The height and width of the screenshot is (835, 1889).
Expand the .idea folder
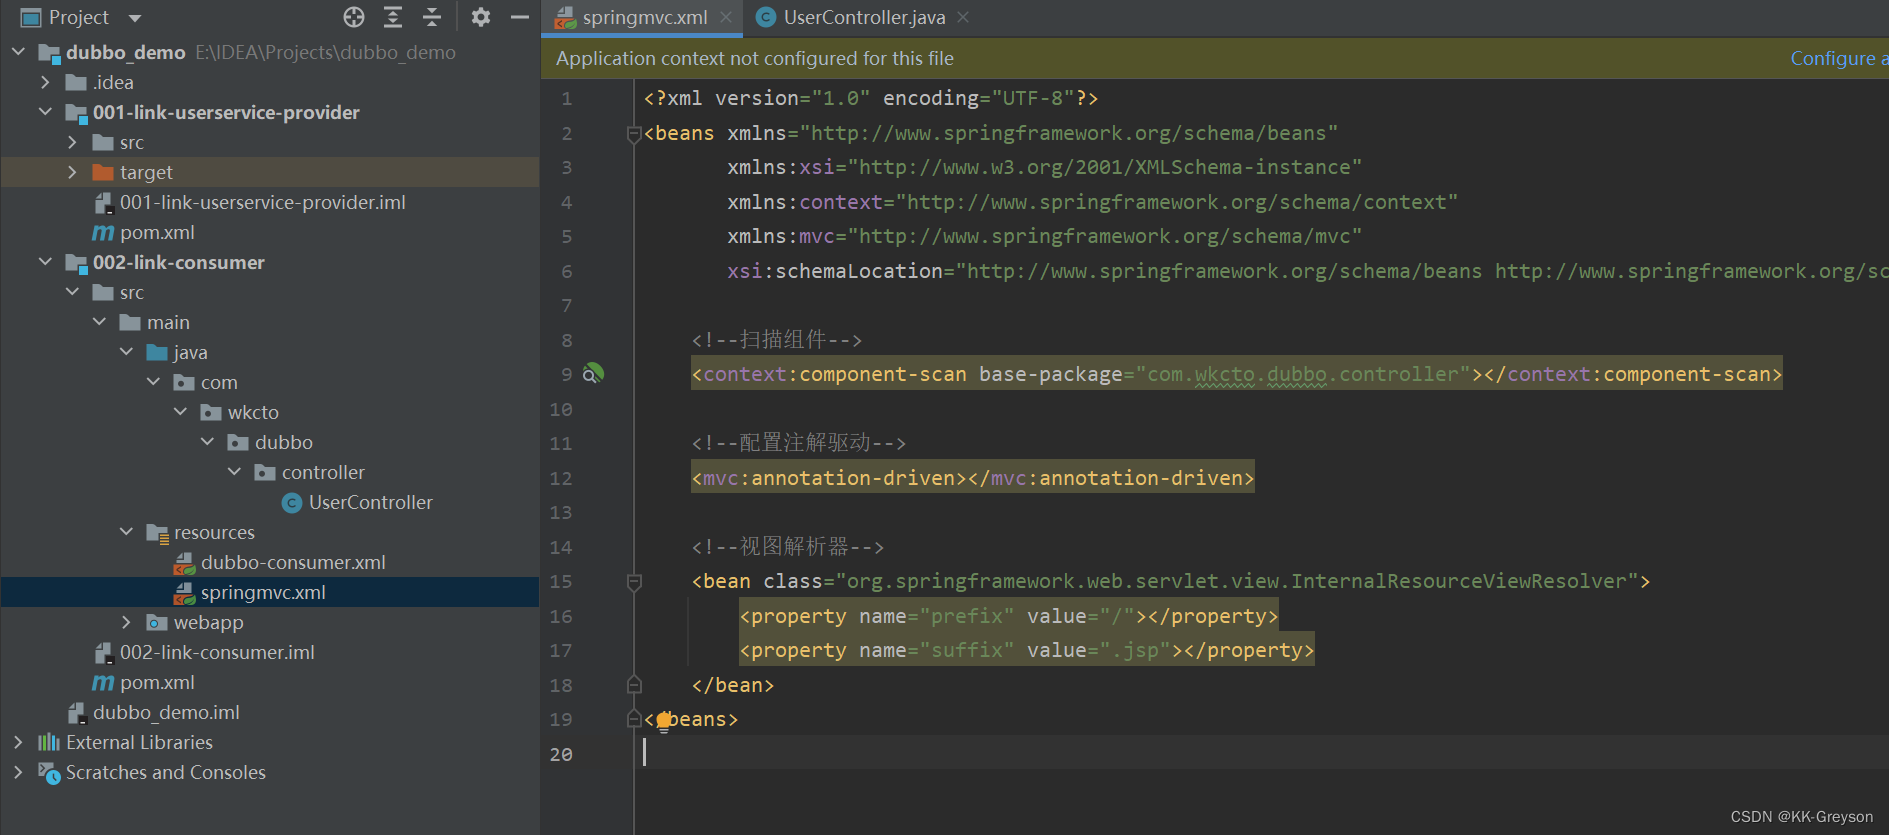click(x=45, y=82)
